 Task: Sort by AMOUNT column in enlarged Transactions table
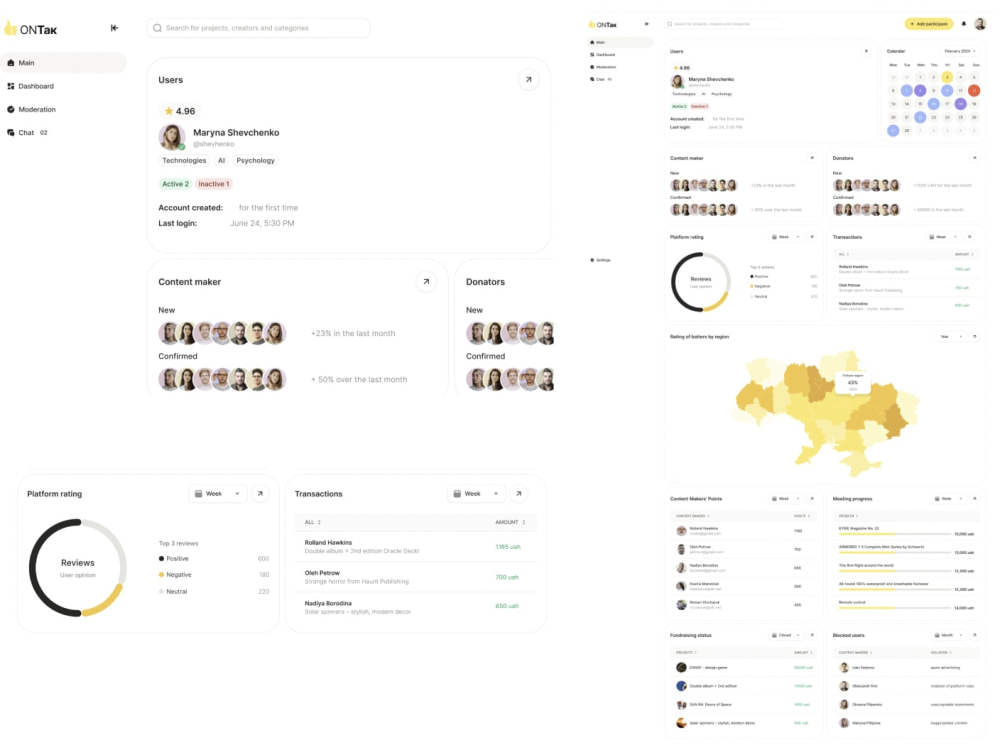(510, 522)
